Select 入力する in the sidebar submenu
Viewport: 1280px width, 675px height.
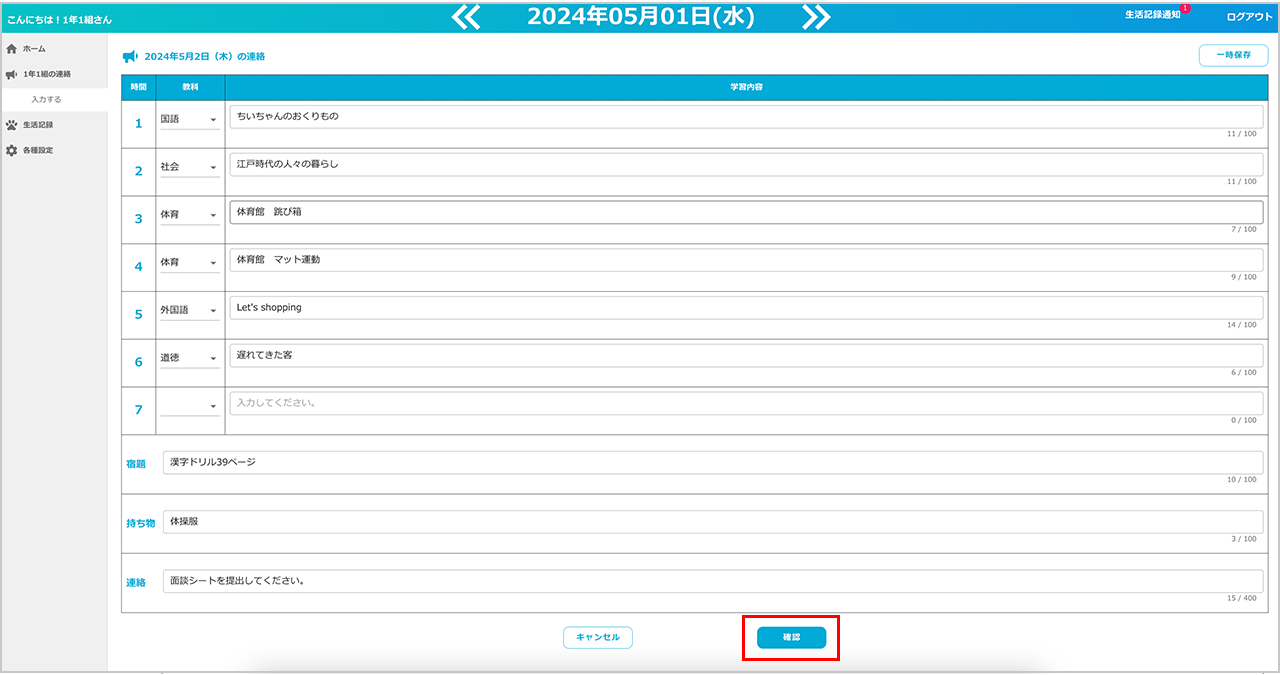(x=46, y=100)
